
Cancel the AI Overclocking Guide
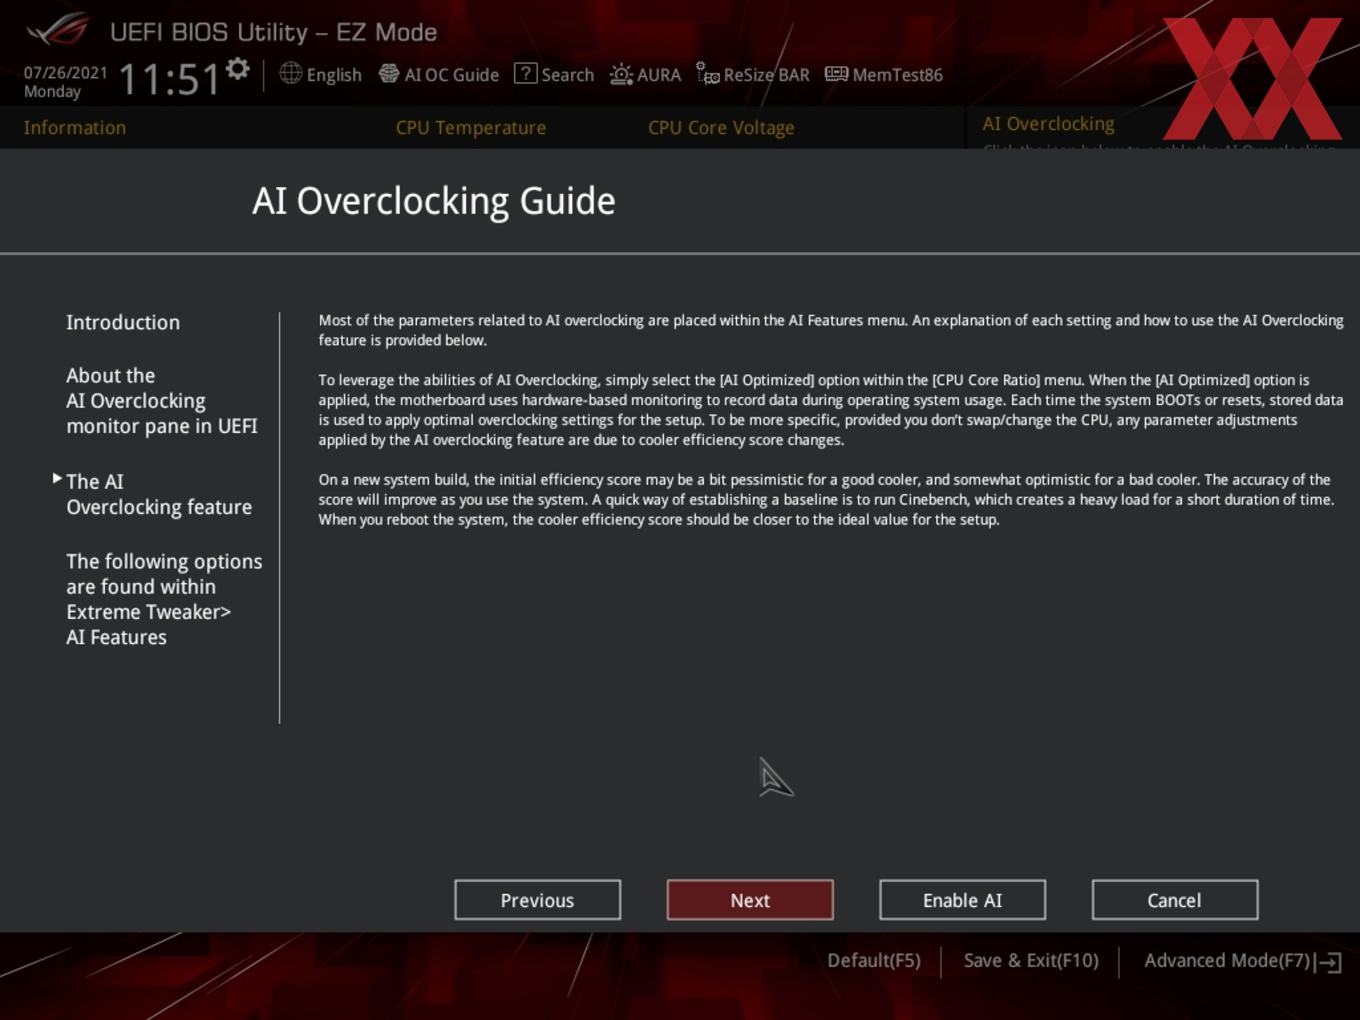[x=1174, y=900]
